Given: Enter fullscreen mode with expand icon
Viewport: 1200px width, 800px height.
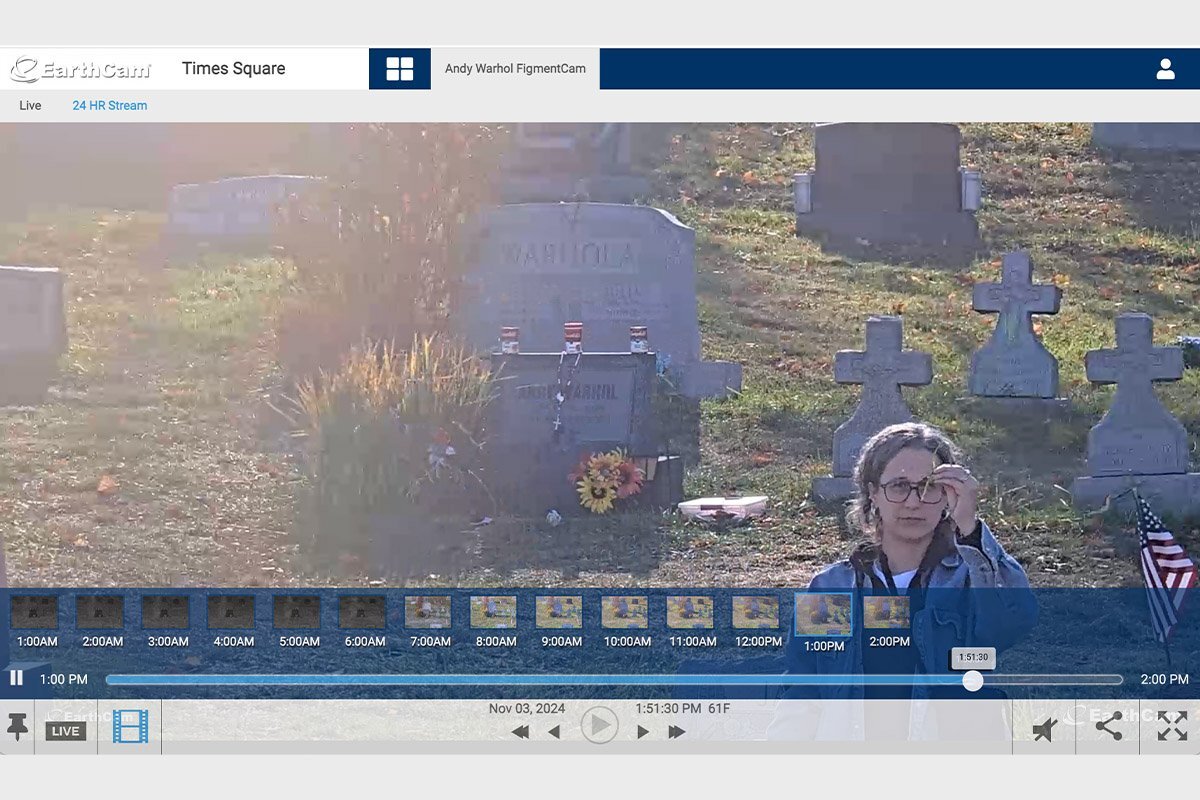Looking at the screenshot, I should pos(1172,727).
